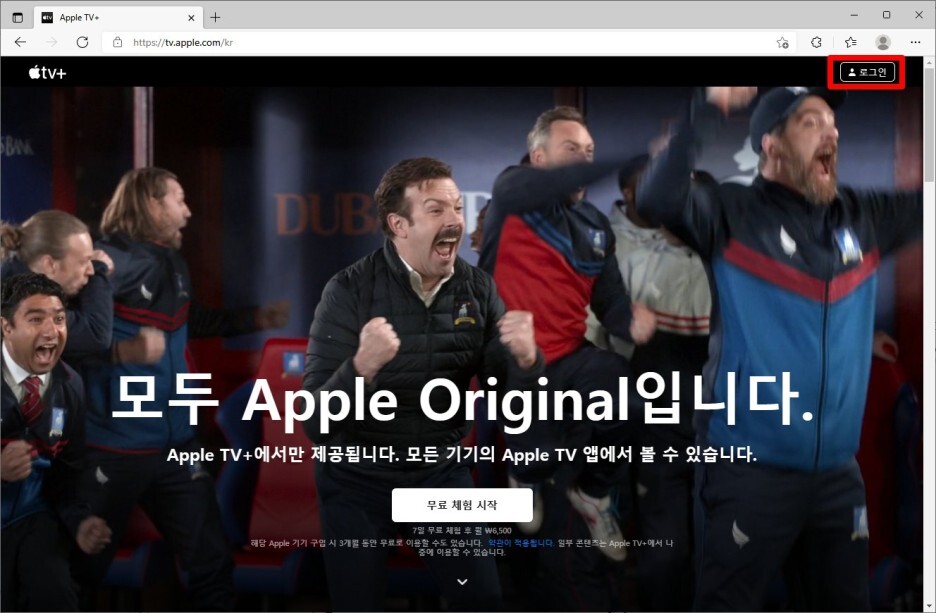Reload the page with refresh icon
The height and width of the screenshot is (613, 936).
coord(82,42)
